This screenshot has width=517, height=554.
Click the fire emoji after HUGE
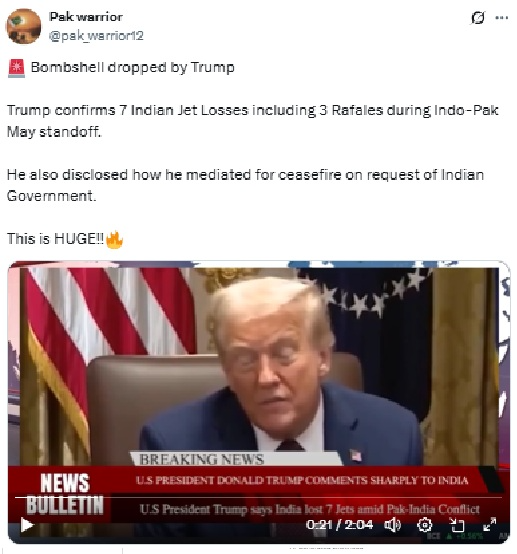pos(114,240)
